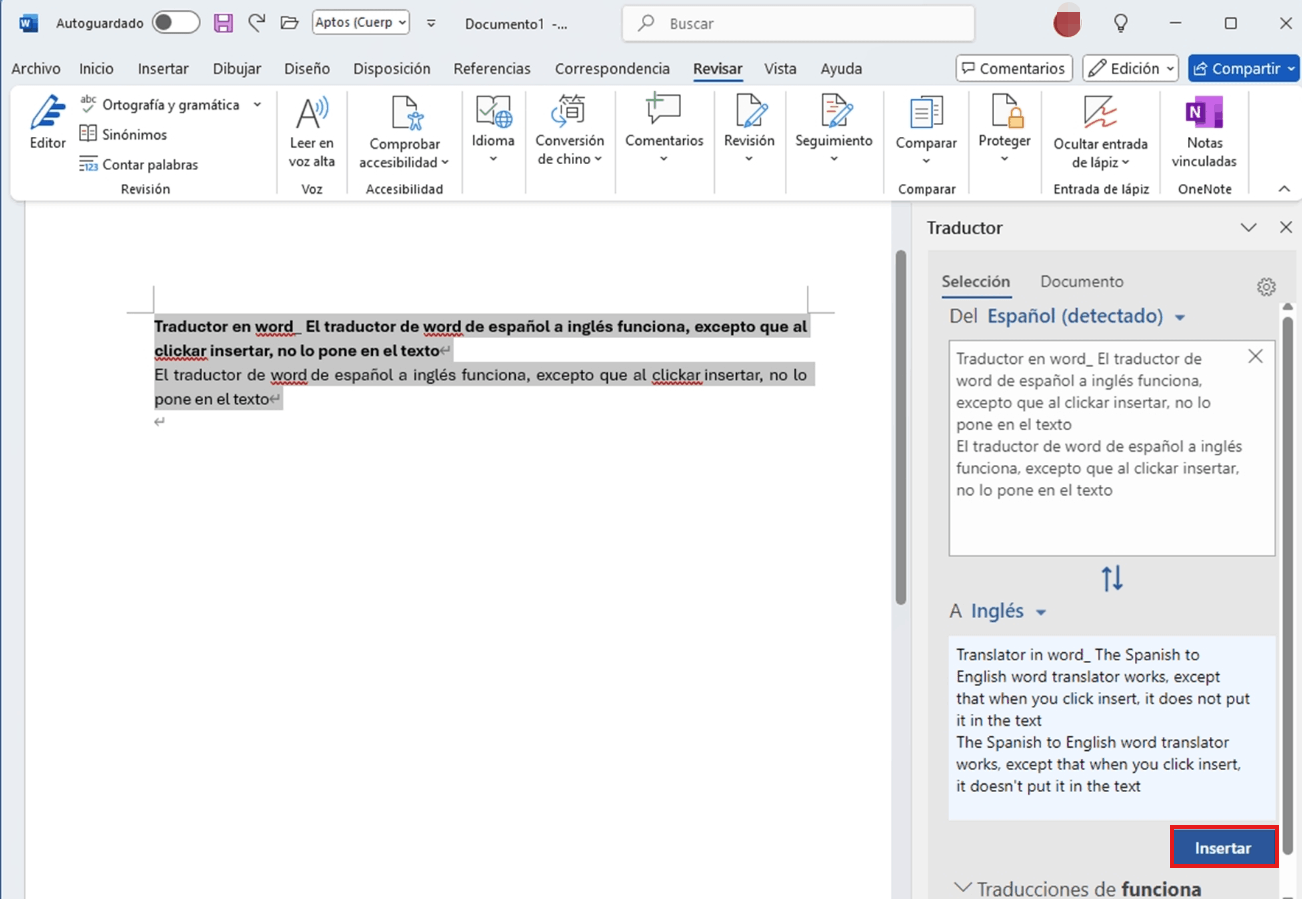Swap source and target languages
The height and width of the screenshot is (899, 1302).
tap(1112, 577)
